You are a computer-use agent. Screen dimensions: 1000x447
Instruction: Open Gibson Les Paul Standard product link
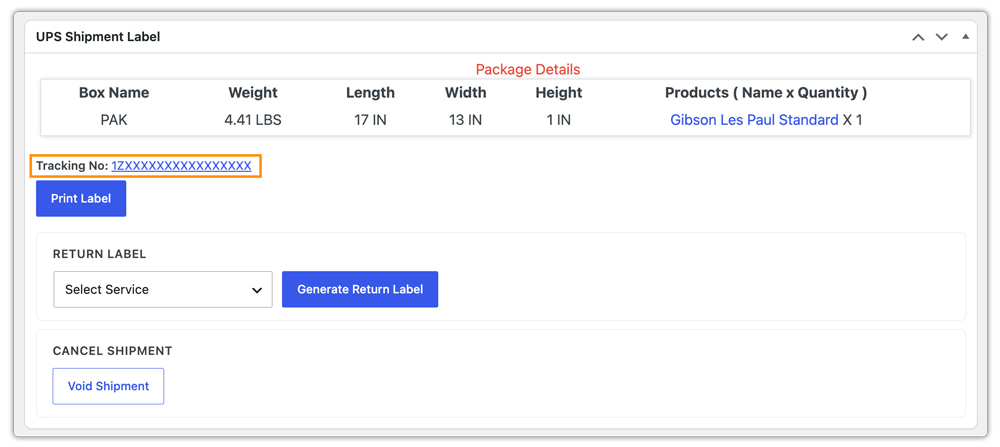754,120
